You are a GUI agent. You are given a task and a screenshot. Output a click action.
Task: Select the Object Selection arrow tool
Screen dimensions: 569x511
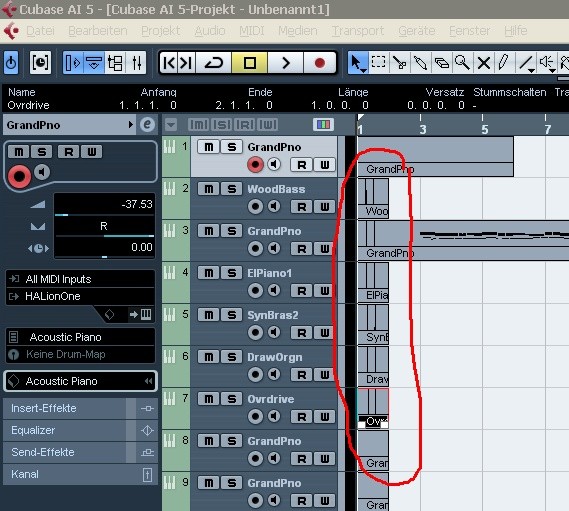pos(358,63)
